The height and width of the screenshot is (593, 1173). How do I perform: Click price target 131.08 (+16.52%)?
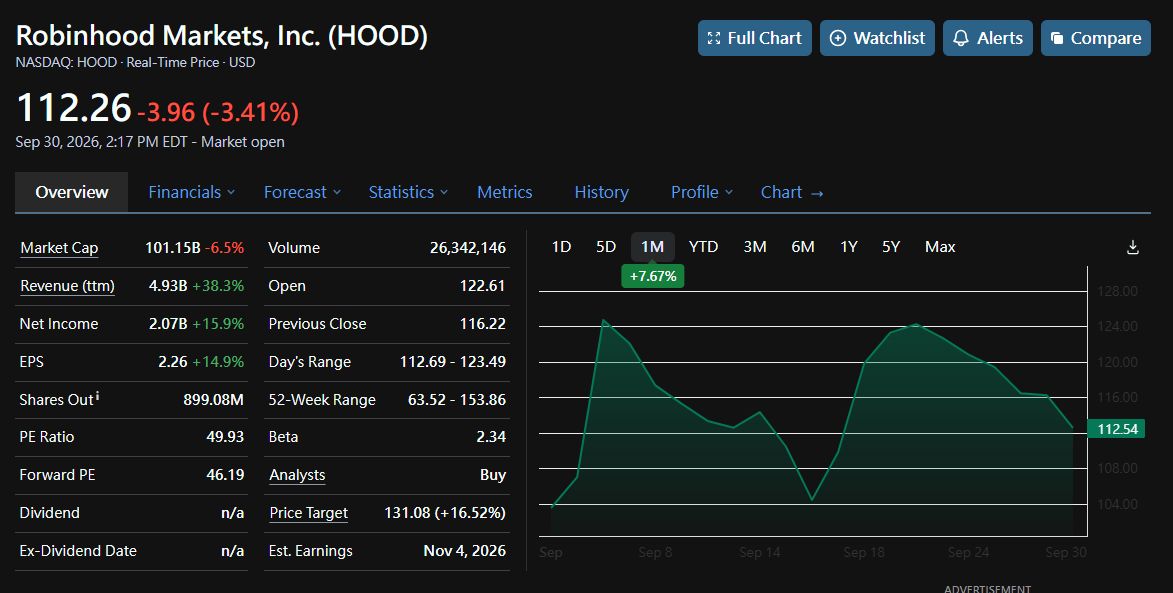click(x=445, y=513)
